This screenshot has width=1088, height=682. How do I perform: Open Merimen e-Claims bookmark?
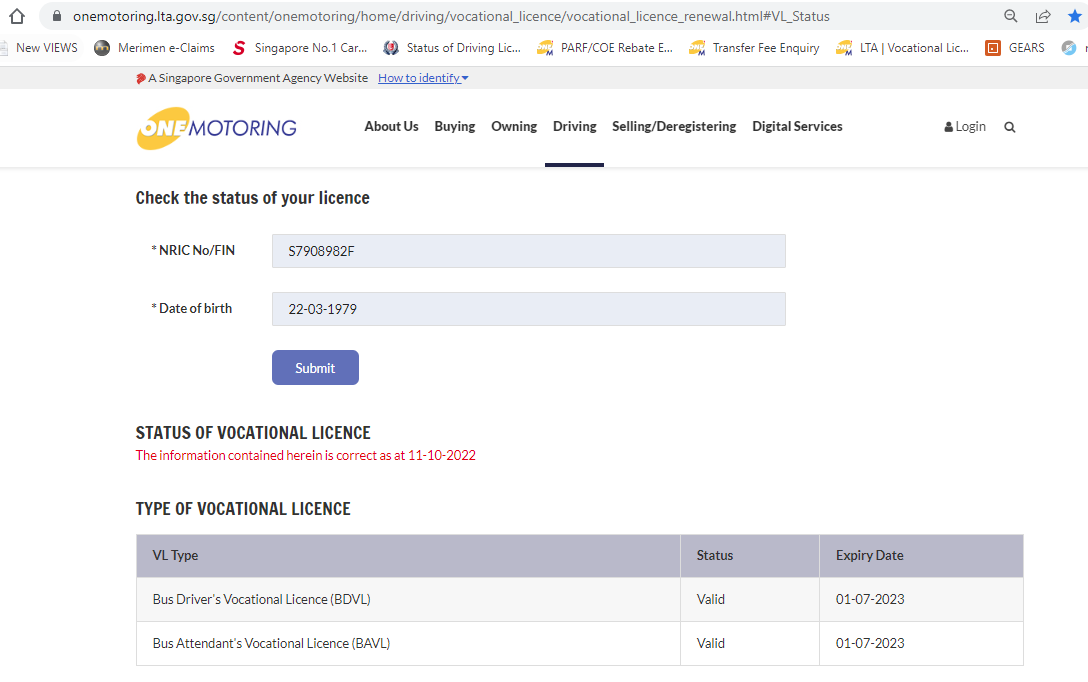(154, 48)
